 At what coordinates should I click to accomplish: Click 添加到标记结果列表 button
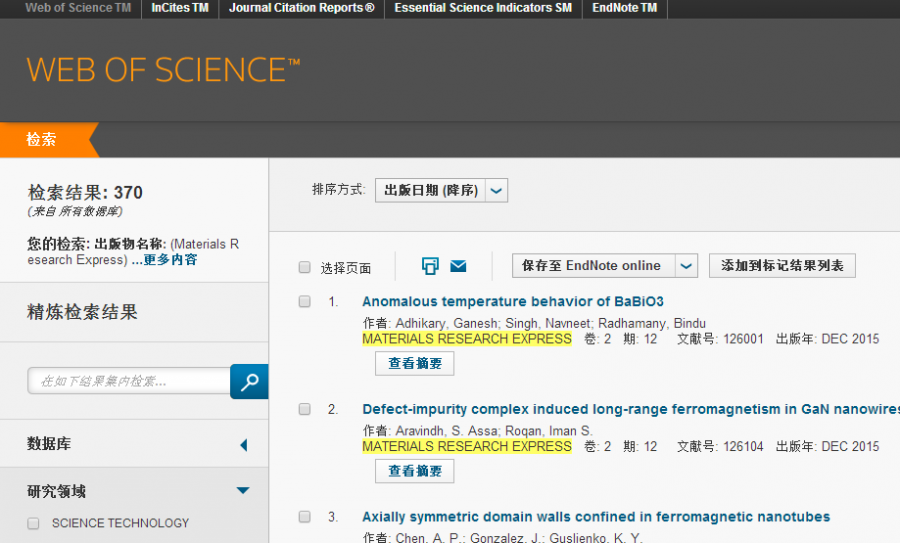[x=782, y=266]
